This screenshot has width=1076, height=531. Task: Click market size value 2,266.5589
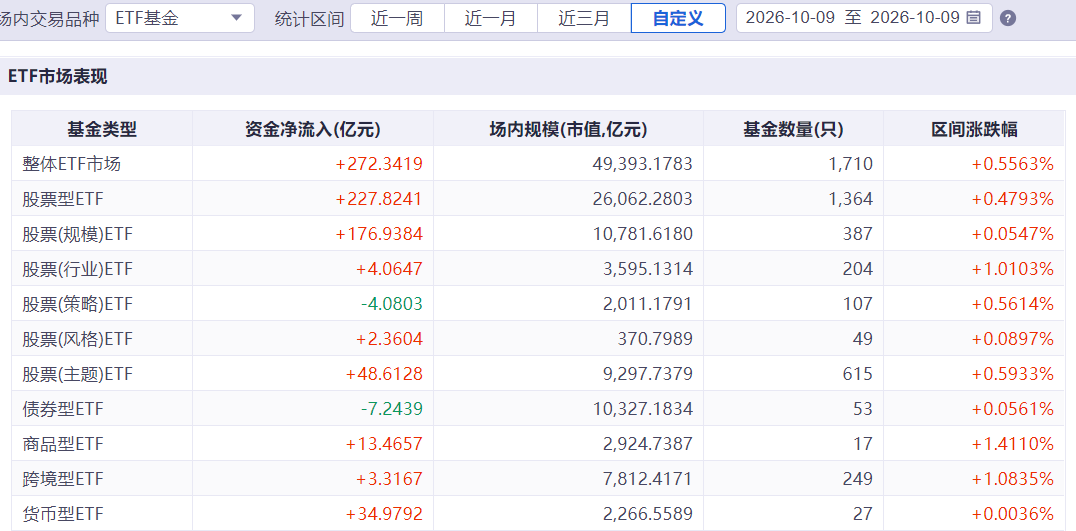pos(648,514)
